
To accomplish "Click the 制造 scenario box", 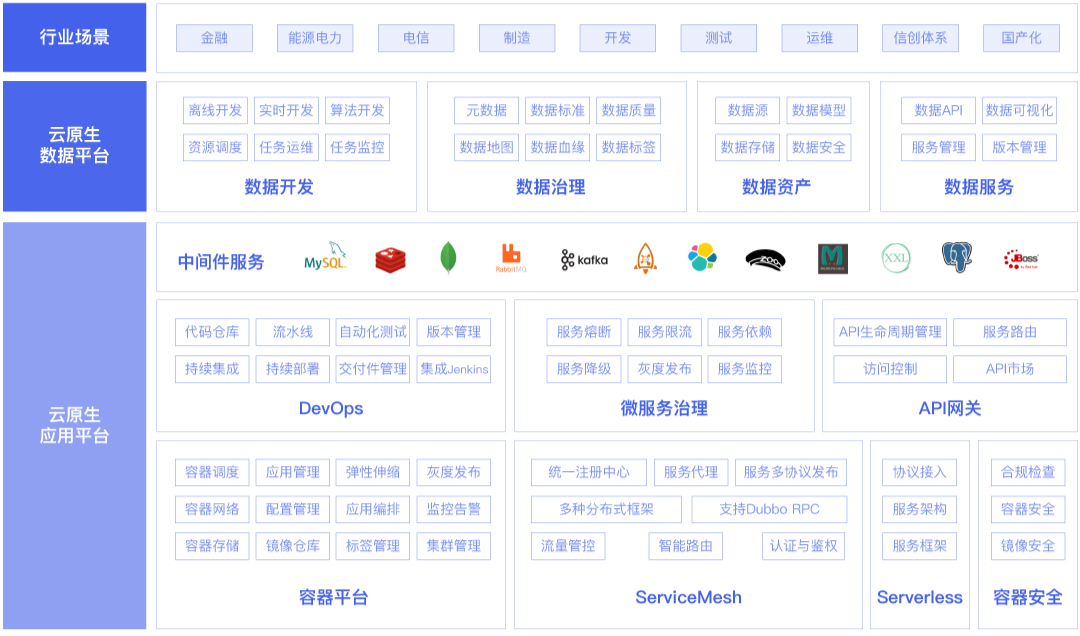I will coord(517,38).
